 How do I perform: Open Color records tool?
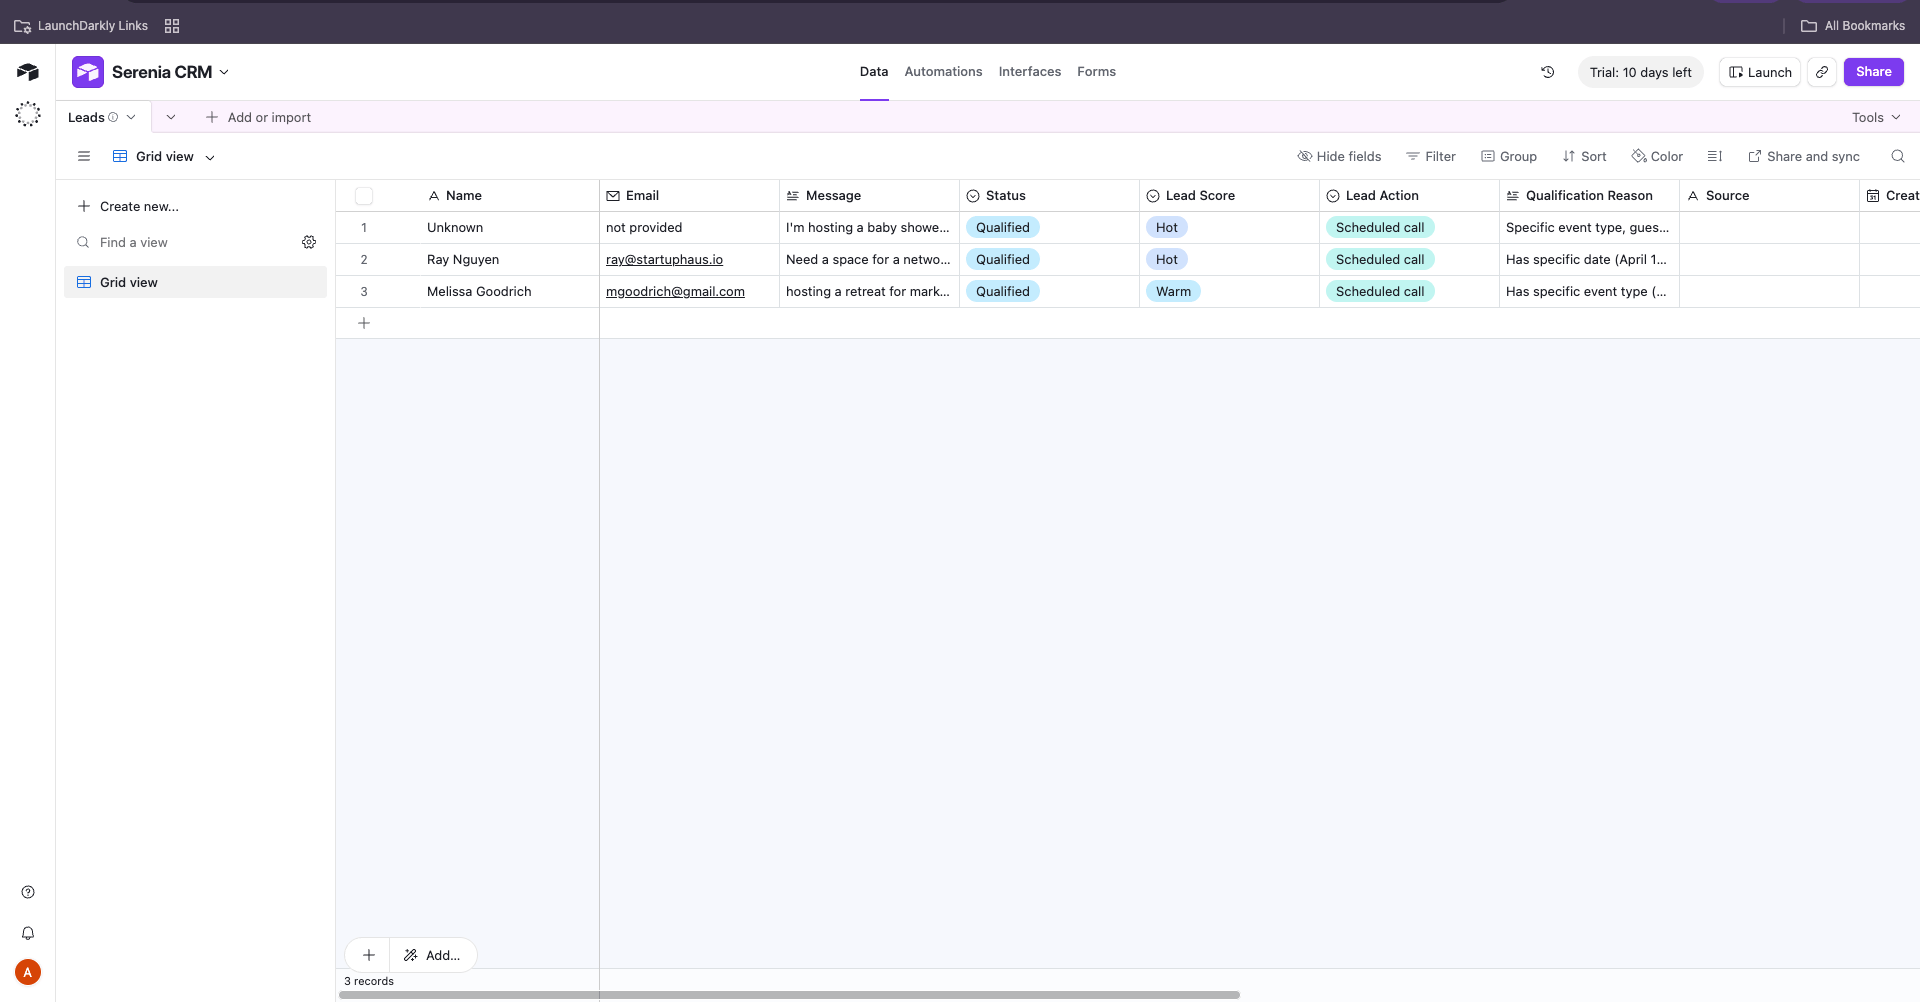point(1657,156)
